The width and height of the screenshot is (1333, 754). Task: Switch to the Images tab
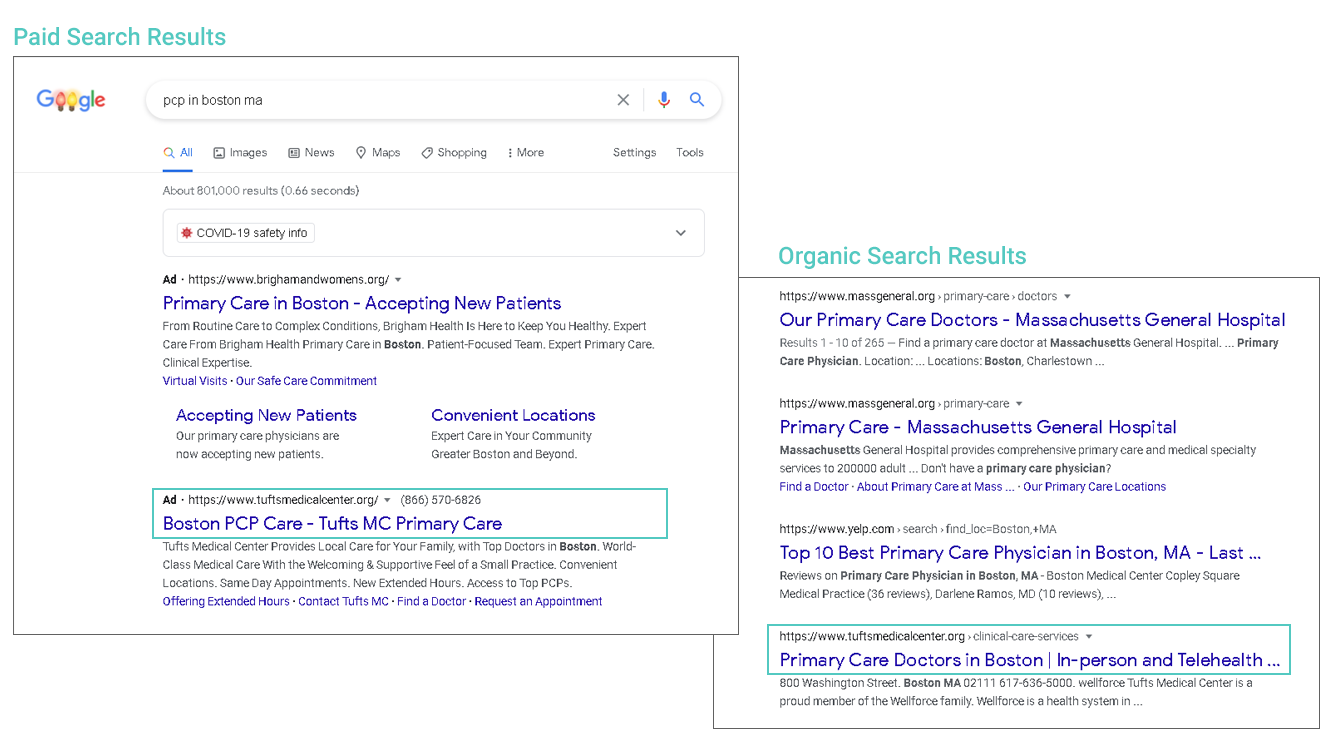[x=240, y=153]
